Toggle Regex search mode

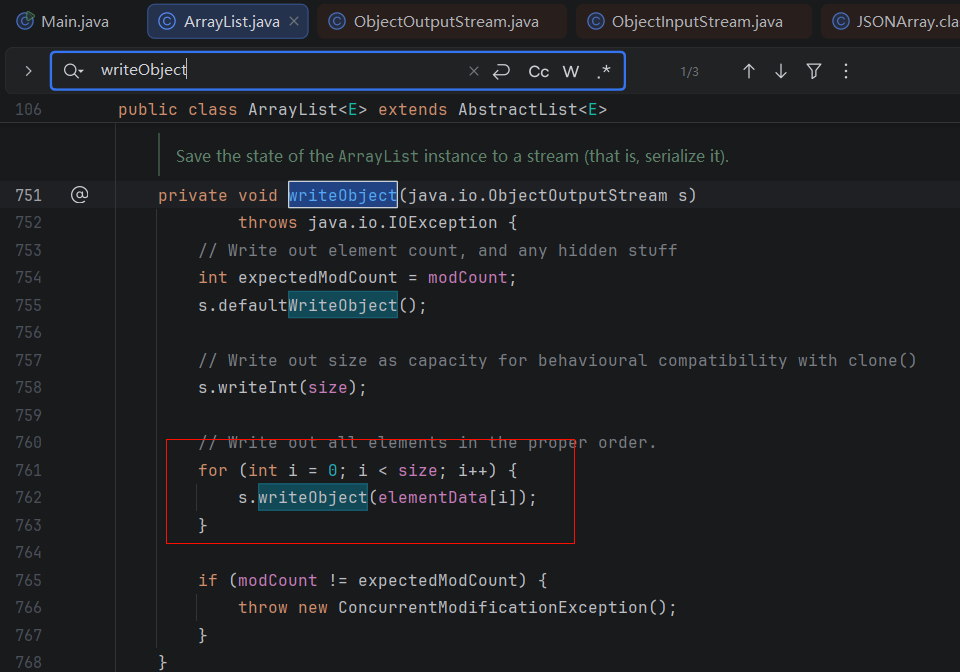point(603,71)
